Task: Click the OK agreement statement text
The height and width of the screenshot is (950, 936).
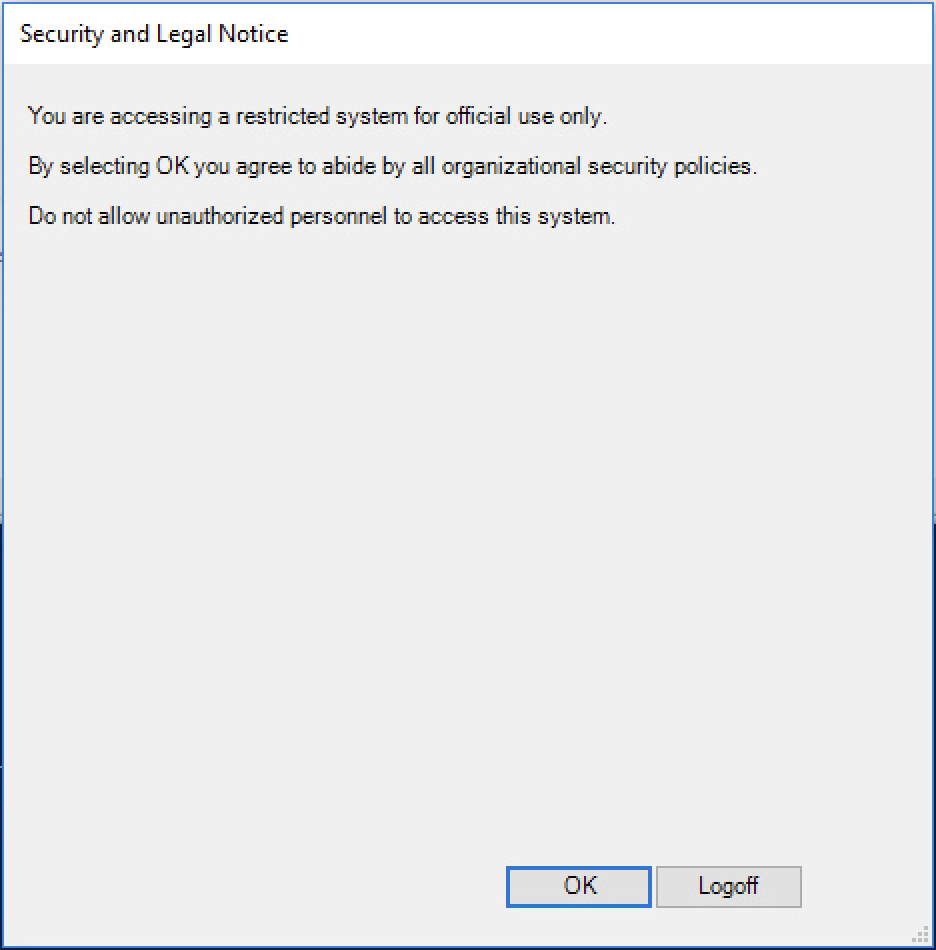Action: click(390, 166)
